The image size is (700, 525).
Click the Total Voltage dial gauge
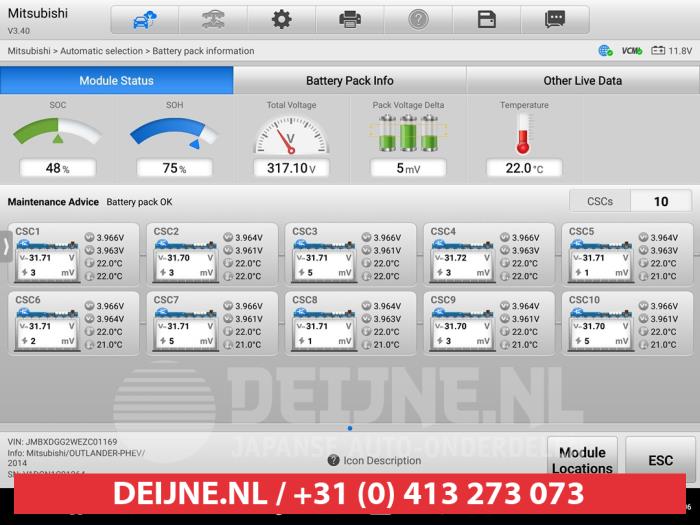pyautogui.click(x=291, y=135)
